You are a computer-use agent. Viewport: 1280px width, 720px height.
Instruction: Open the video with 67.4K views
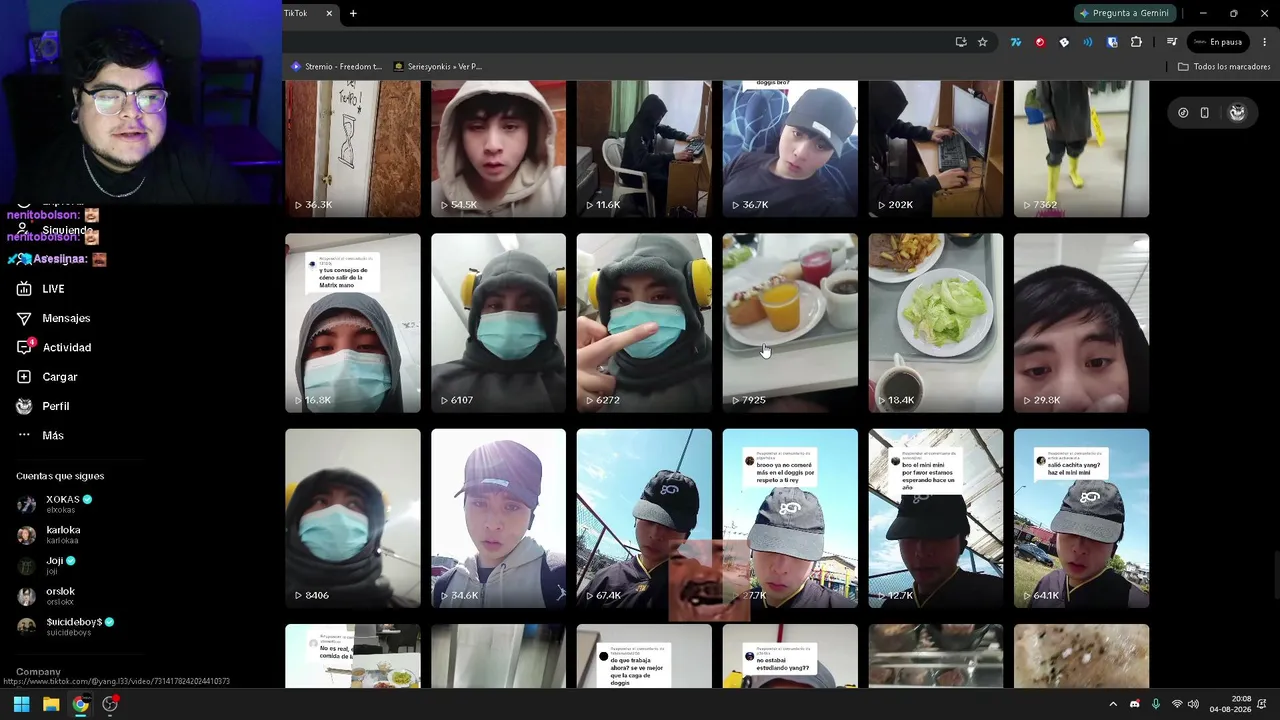[644, 518]
